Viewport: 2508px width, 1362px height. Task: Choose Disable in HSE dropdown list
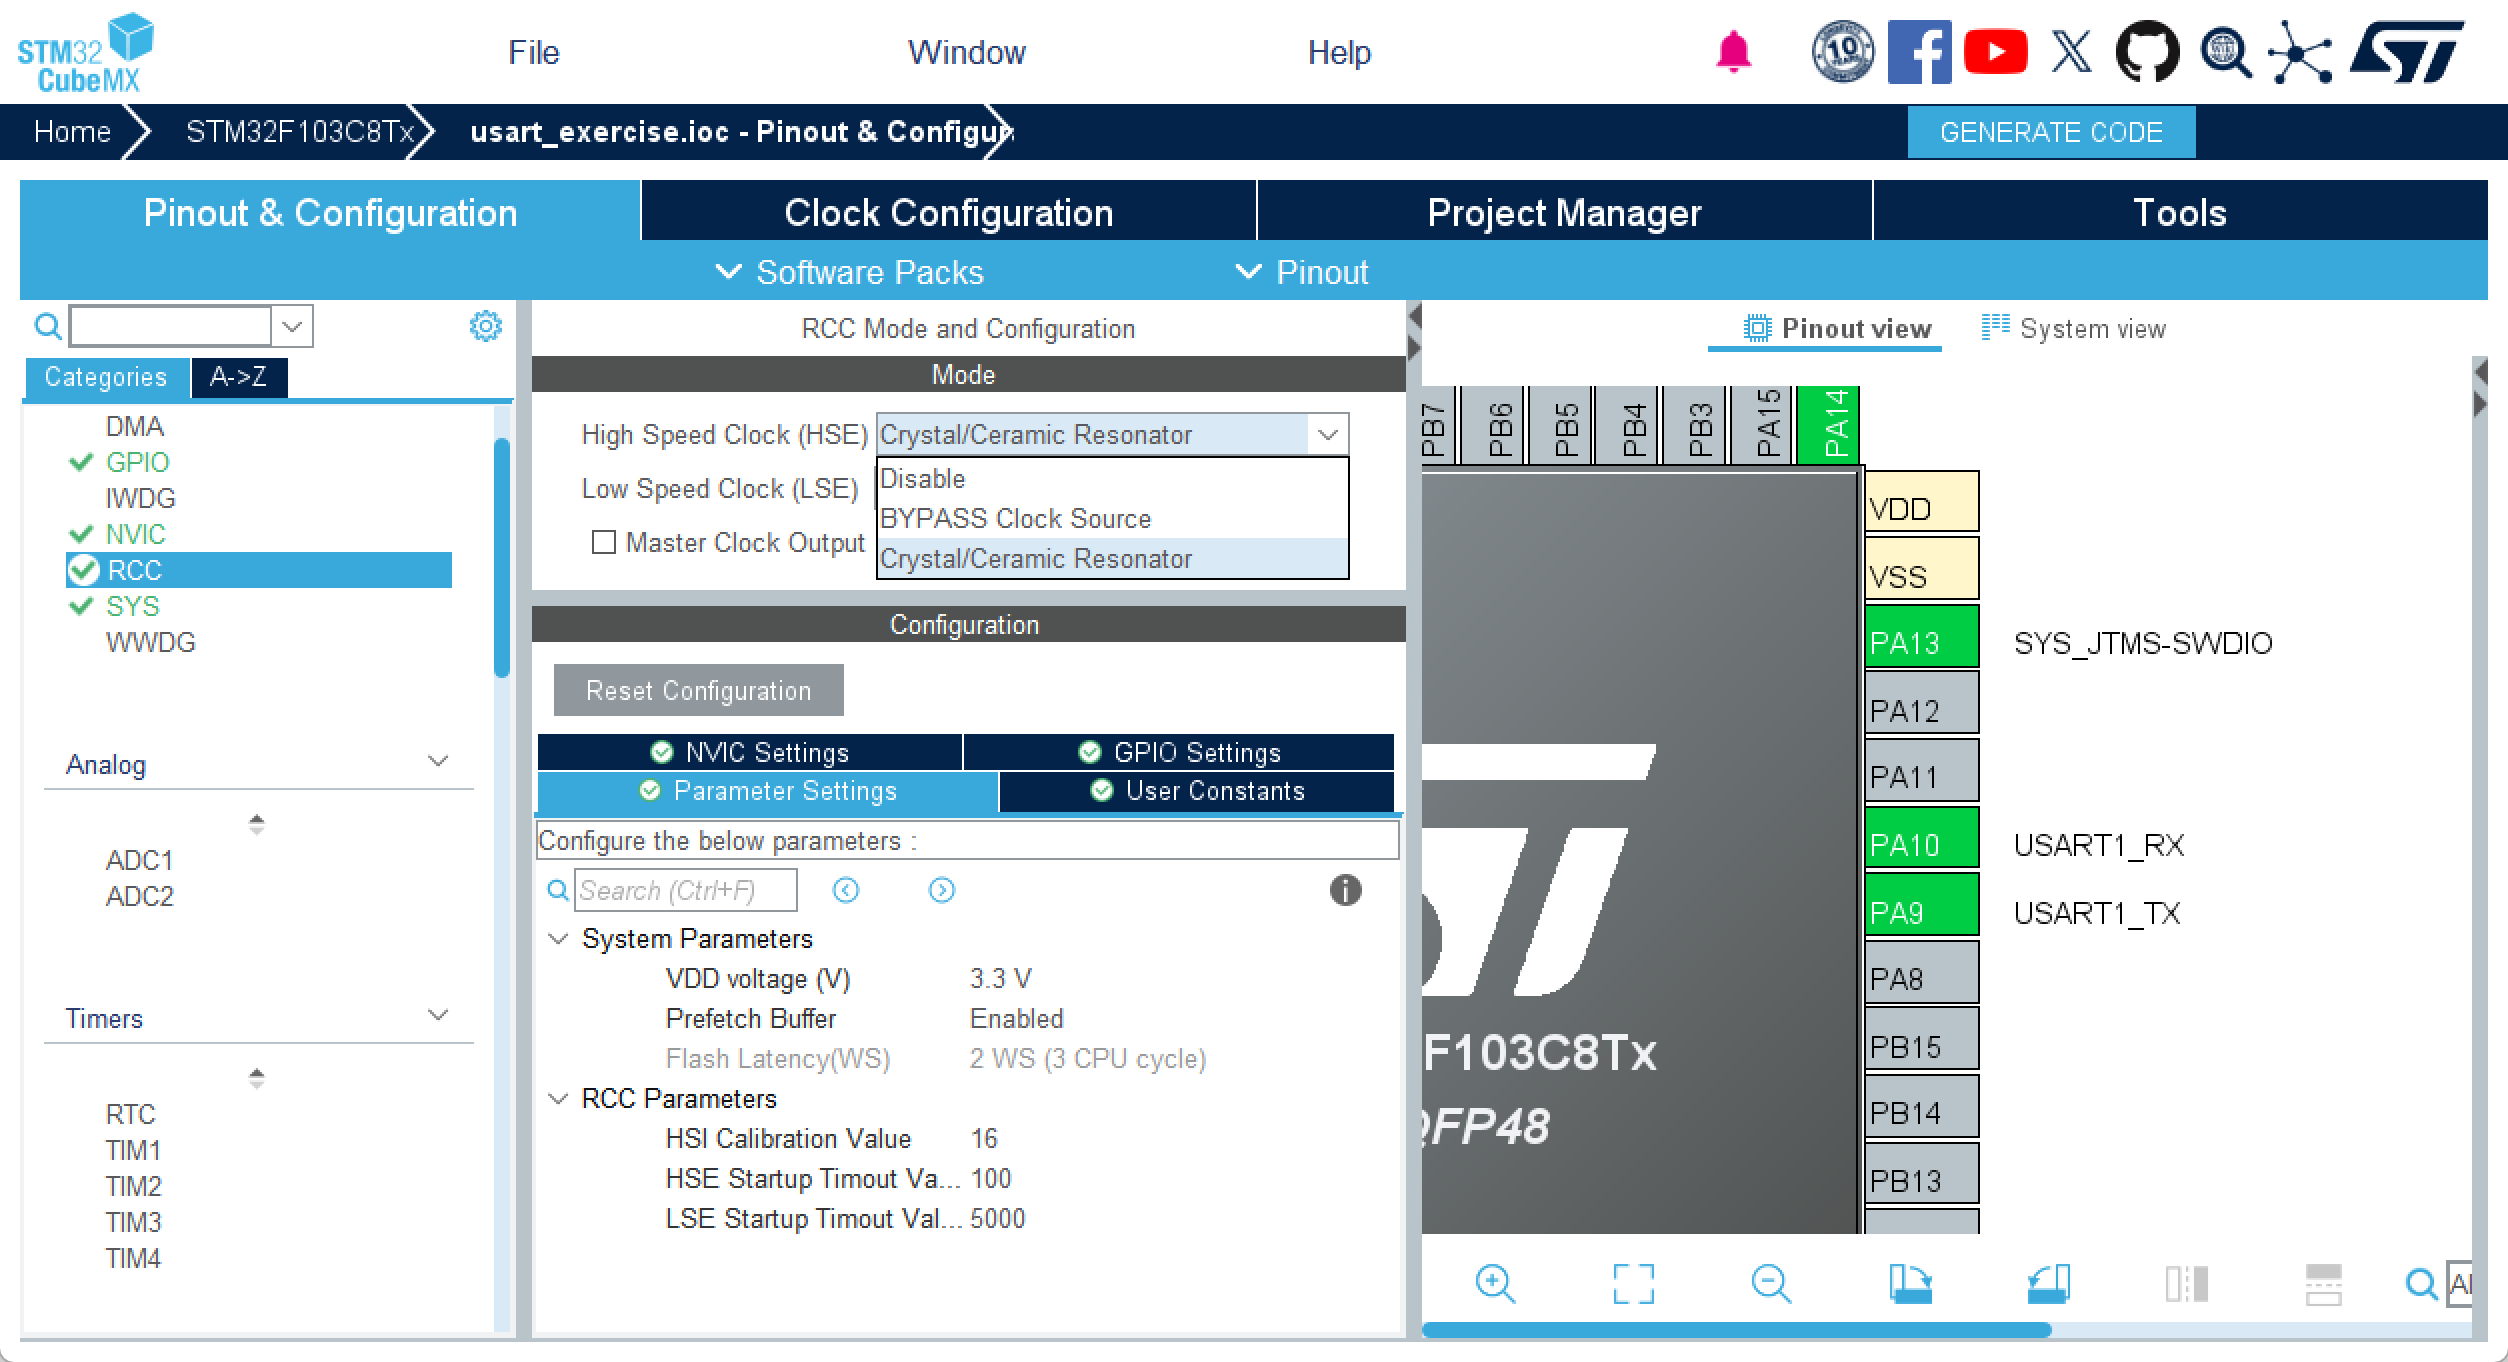[x=922, y=479]
